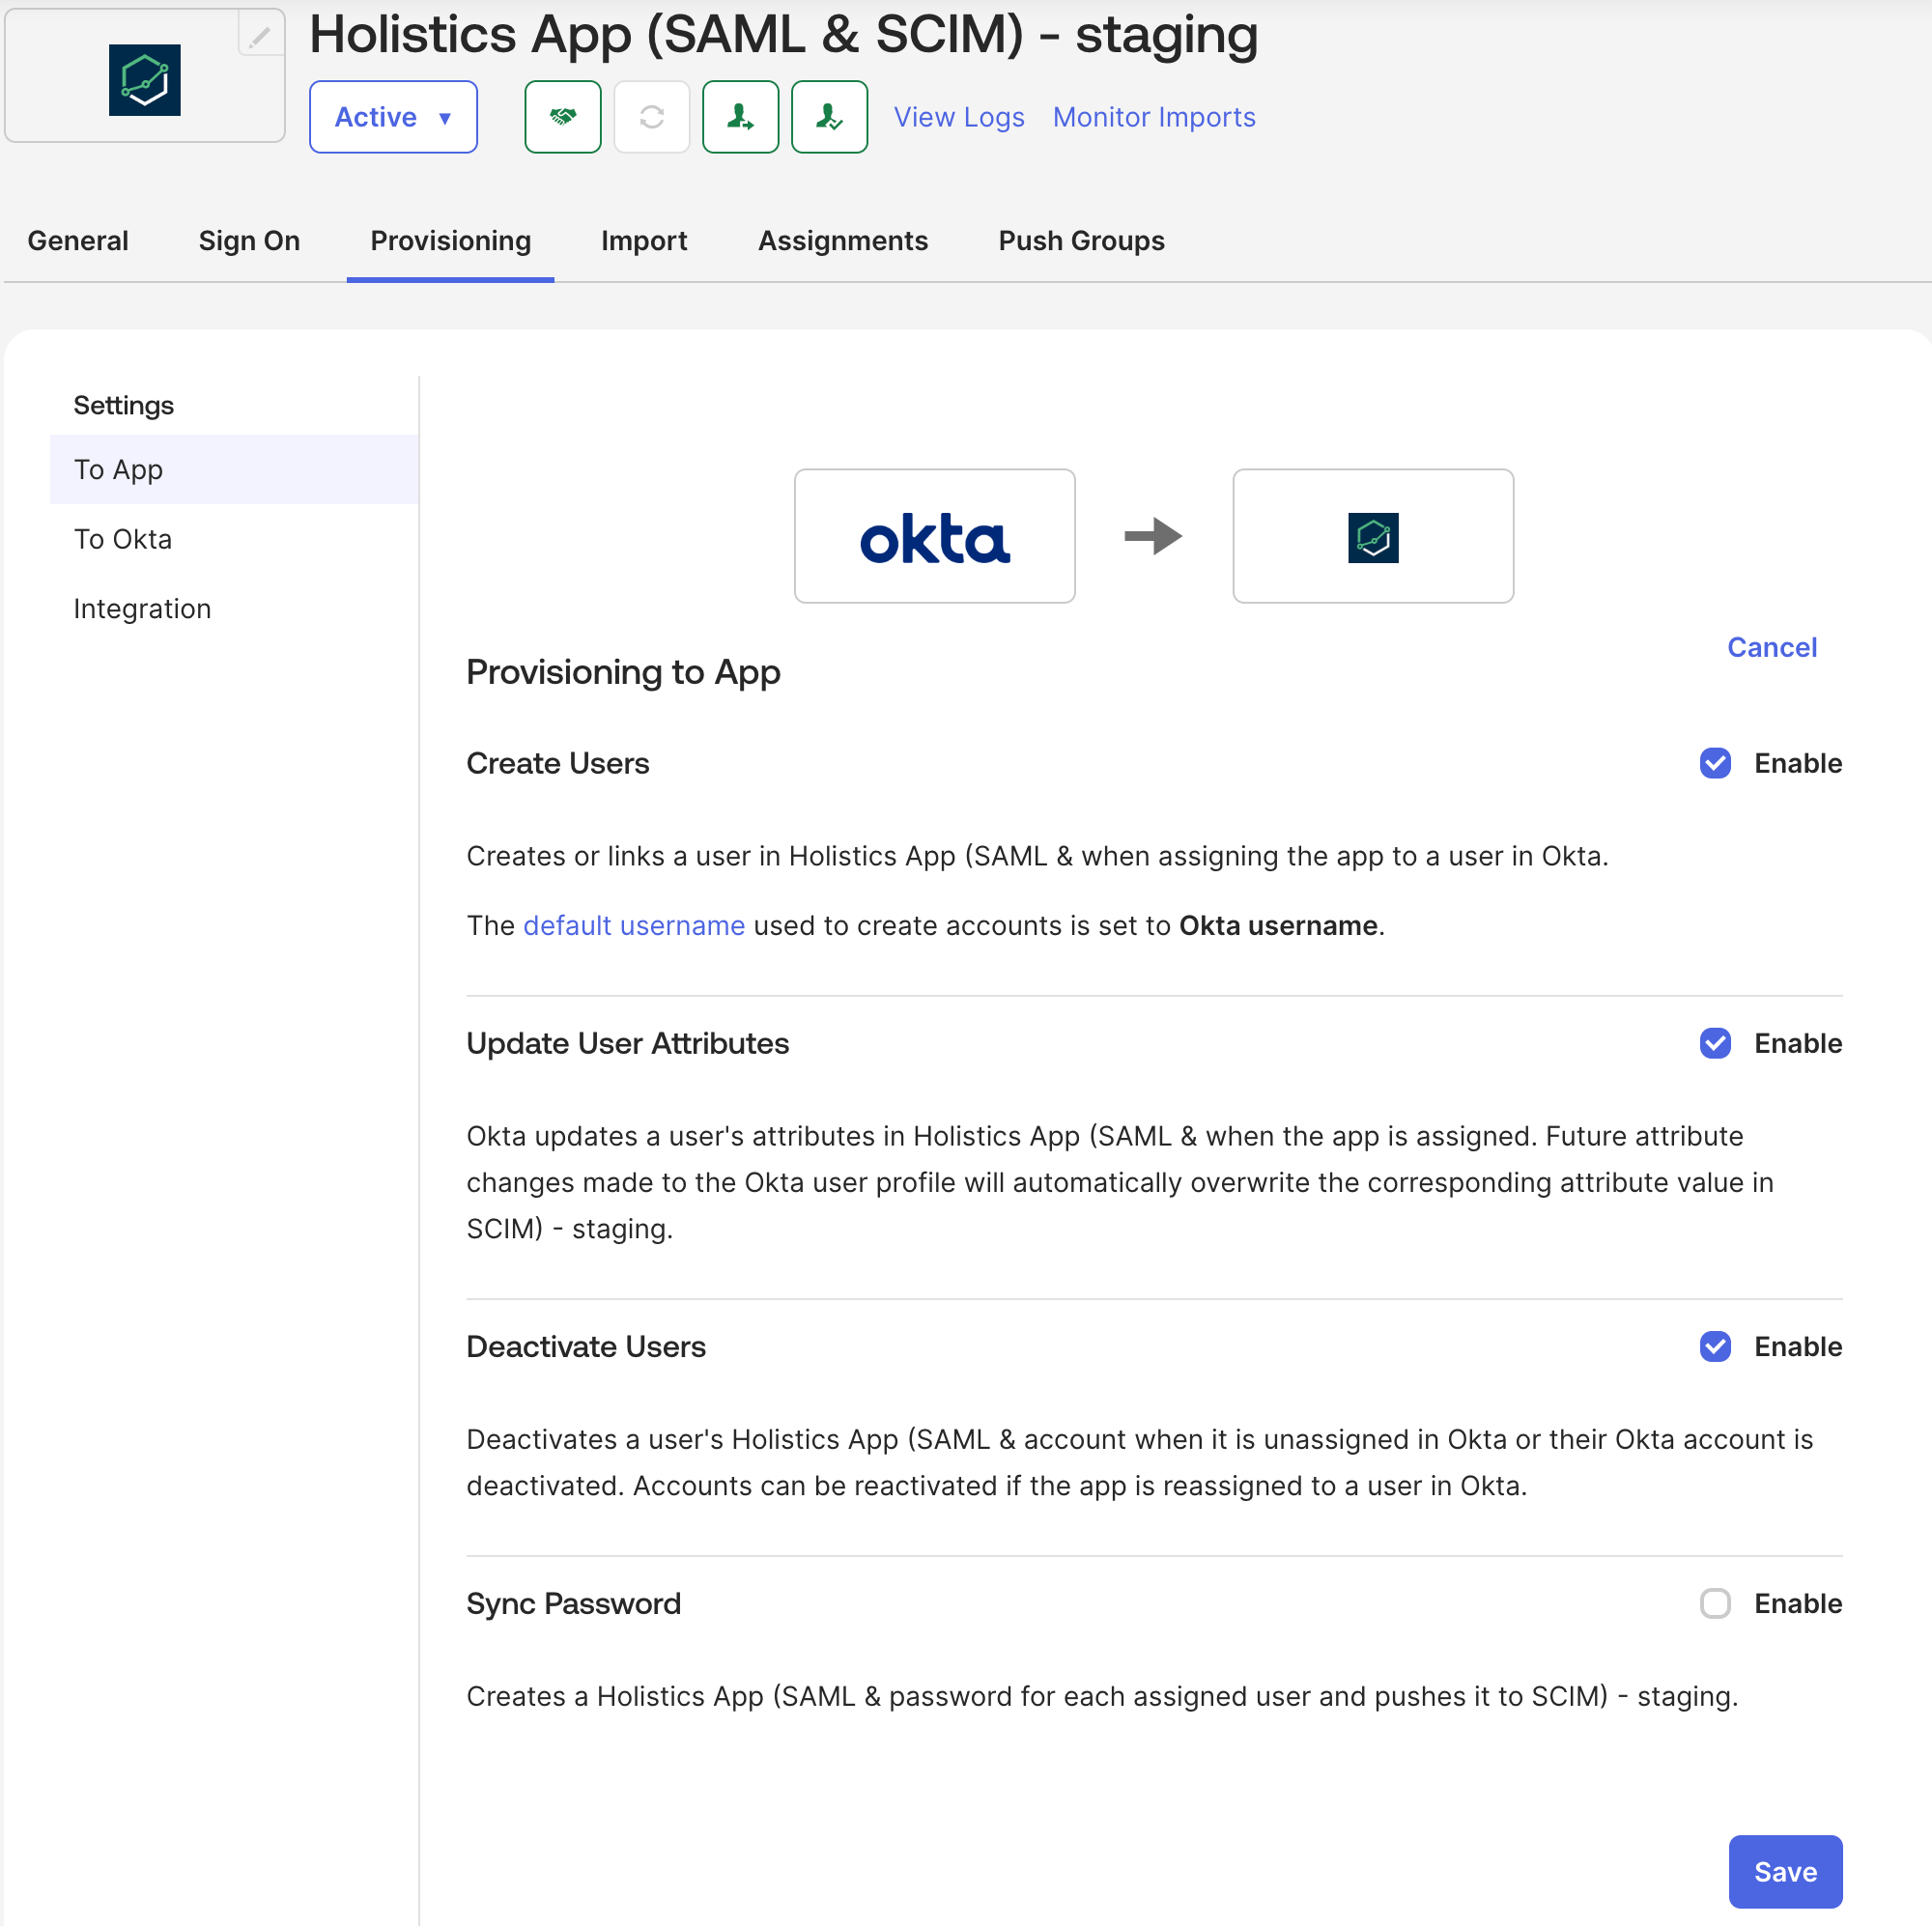Disable the Create Users checkbox
Screen dimensions: 1932x1926
coord(1714,763)
